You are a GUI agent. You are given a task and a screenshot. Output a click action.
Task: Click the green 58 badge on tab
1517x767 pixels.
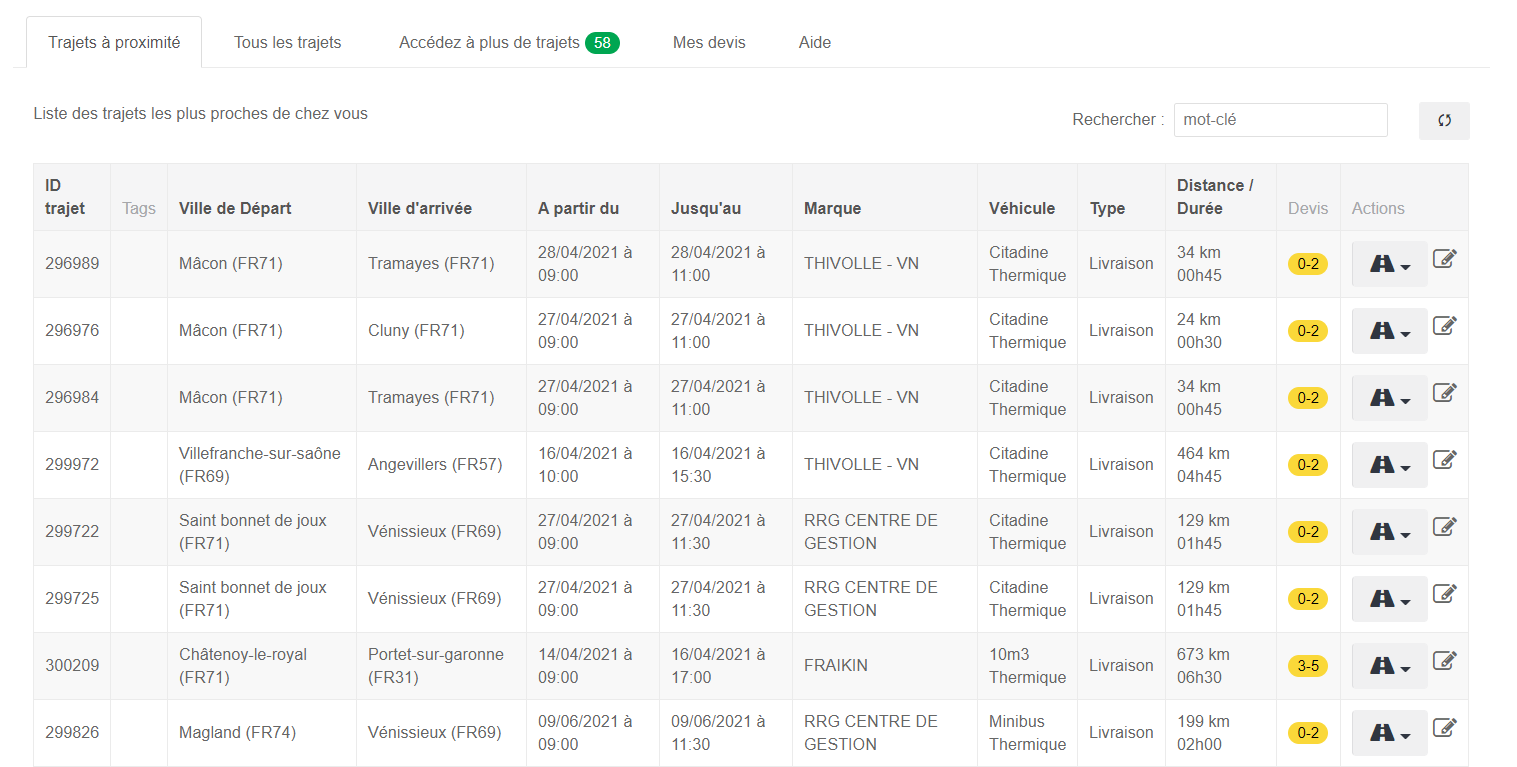[x=602, y=43]
